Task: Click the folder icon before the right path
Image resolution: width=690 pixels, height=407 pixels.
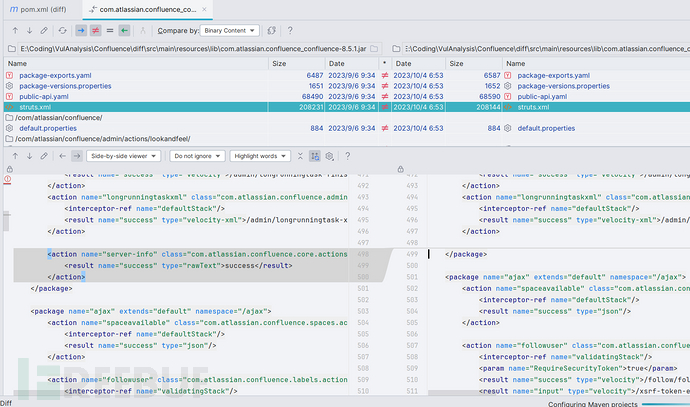Action: coord(396,49)
